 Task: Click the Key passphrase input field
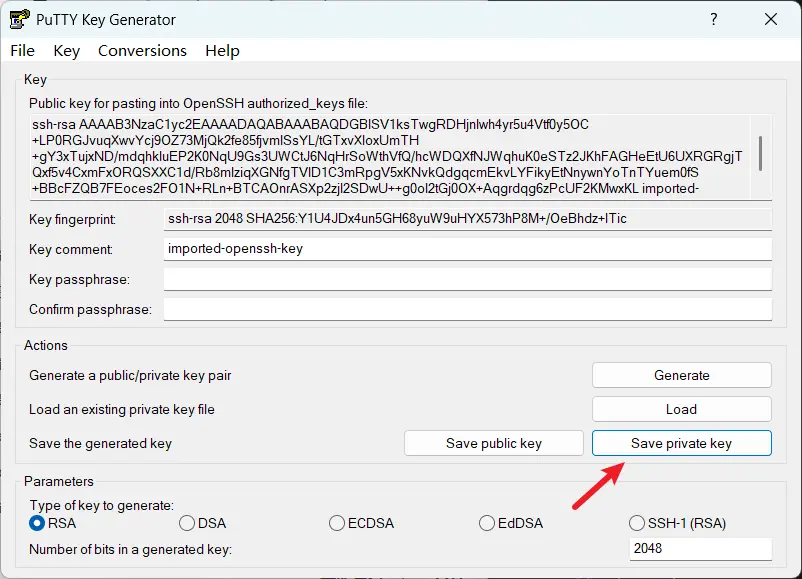click(x=467, y=279)
